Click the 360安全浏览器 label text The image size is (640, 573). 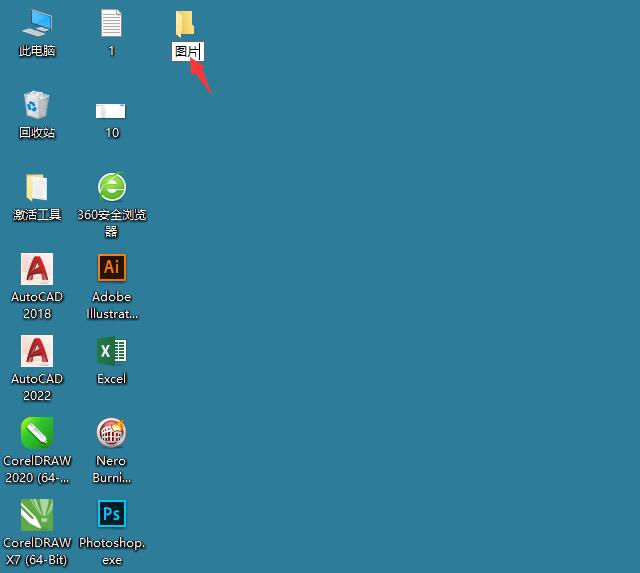click(112, 223)
